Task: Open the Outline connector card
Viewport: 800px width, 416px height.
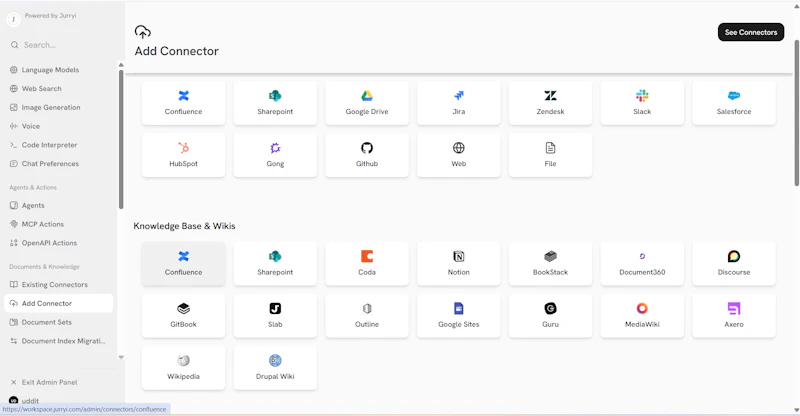Action: (x=367, y=315)
